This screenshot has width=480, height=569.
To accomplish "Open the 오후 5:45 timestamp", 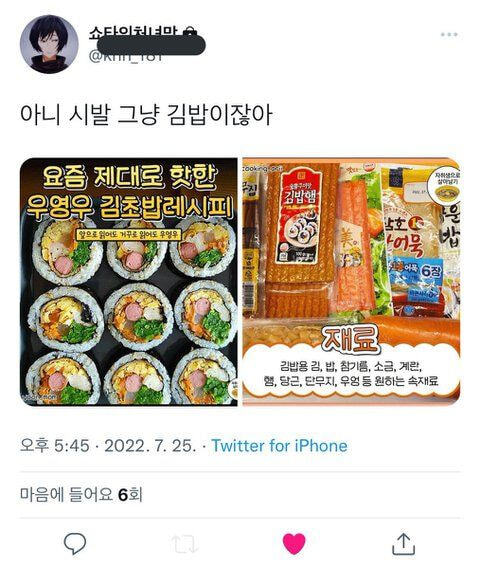I will [x=55, y=446].
